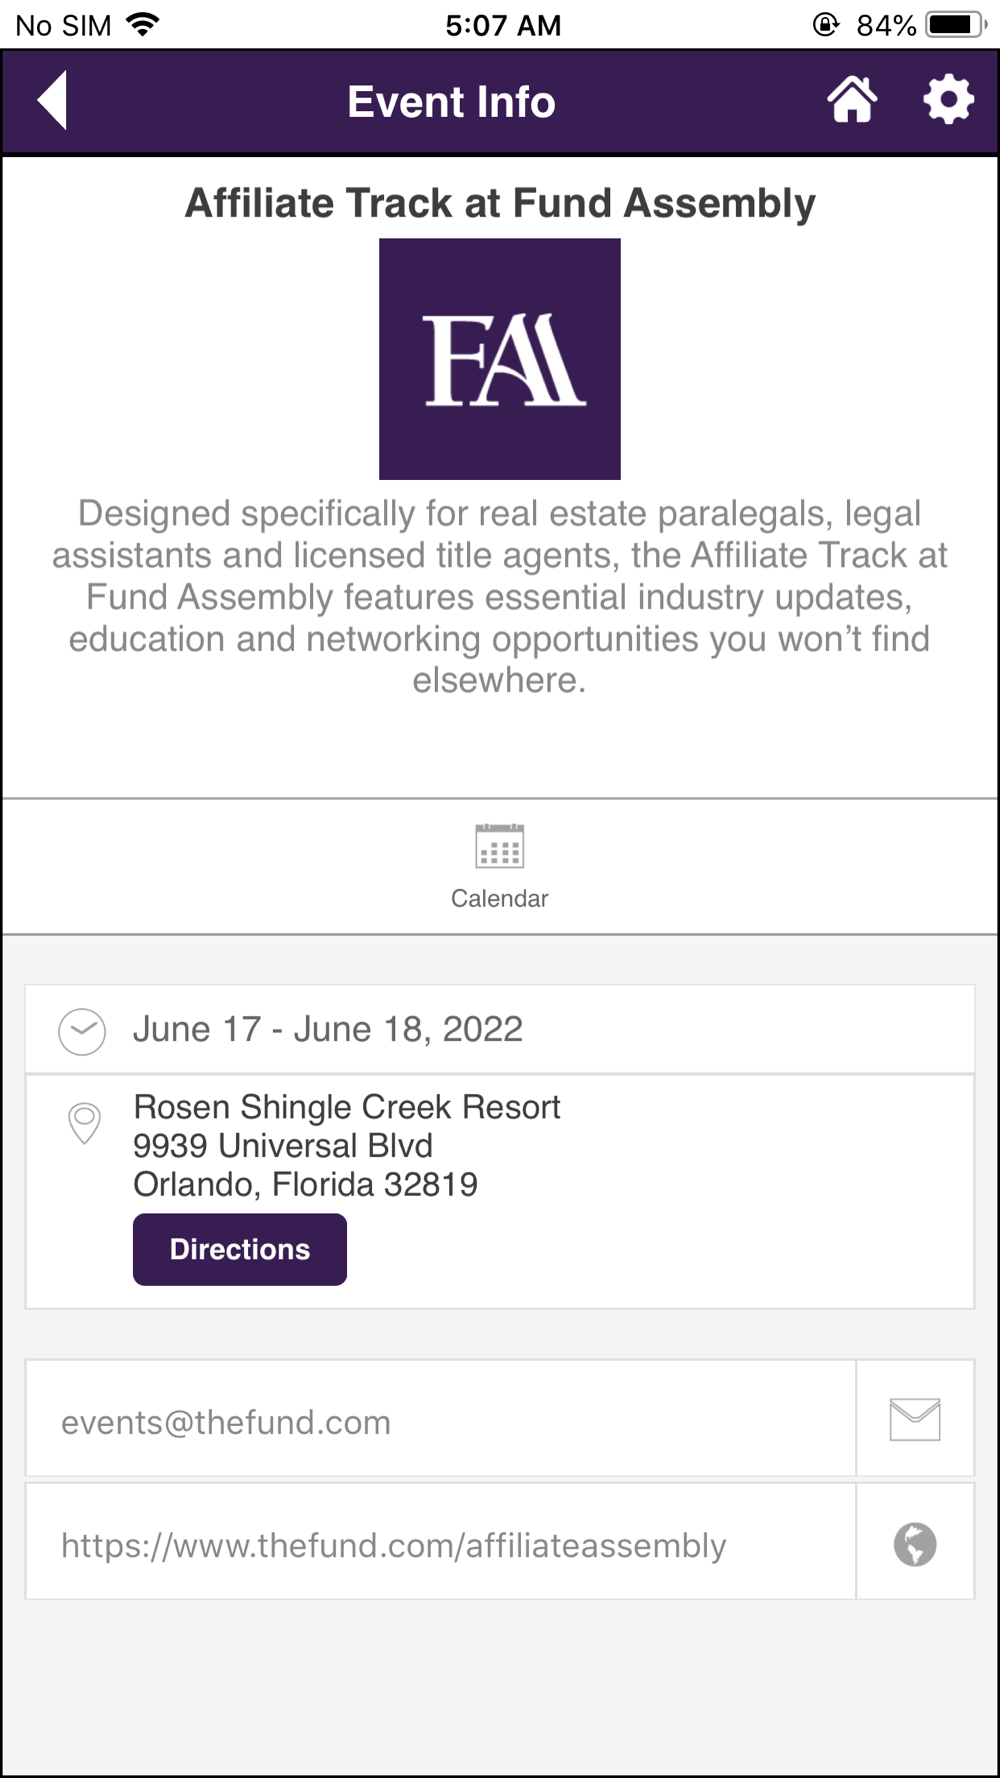Tap the globe website icon
1000x1778 pixels.
pos(915,1544)
